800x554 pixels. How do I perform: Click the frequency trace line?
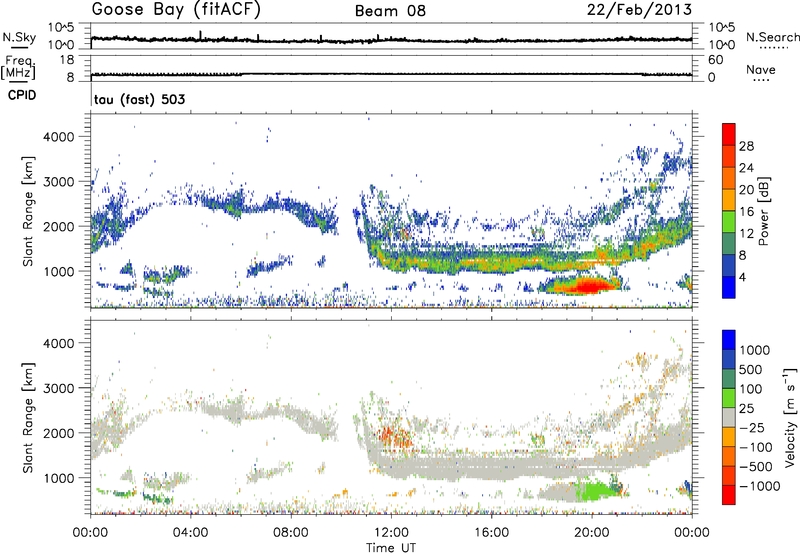click(x=391, y=74)
